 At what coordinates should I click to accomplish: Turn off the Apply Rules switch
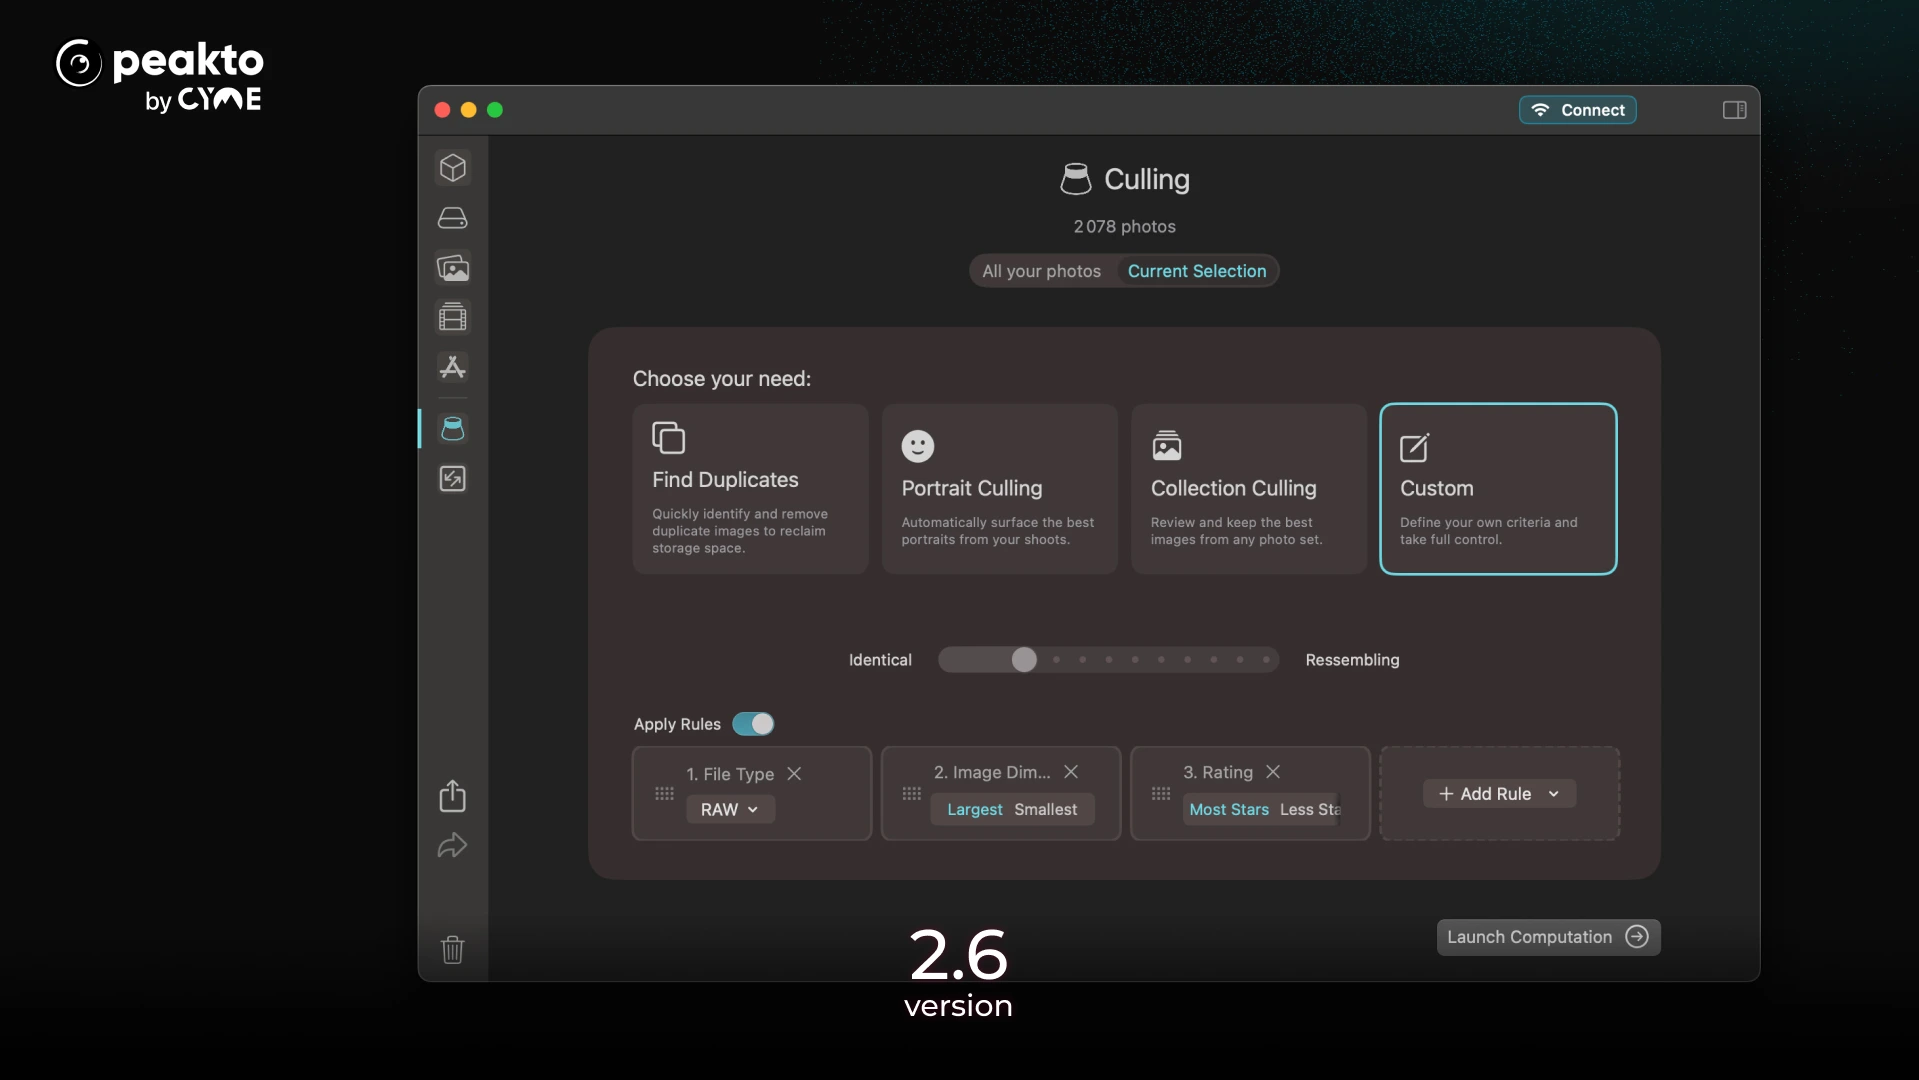[x=753, y=724]
